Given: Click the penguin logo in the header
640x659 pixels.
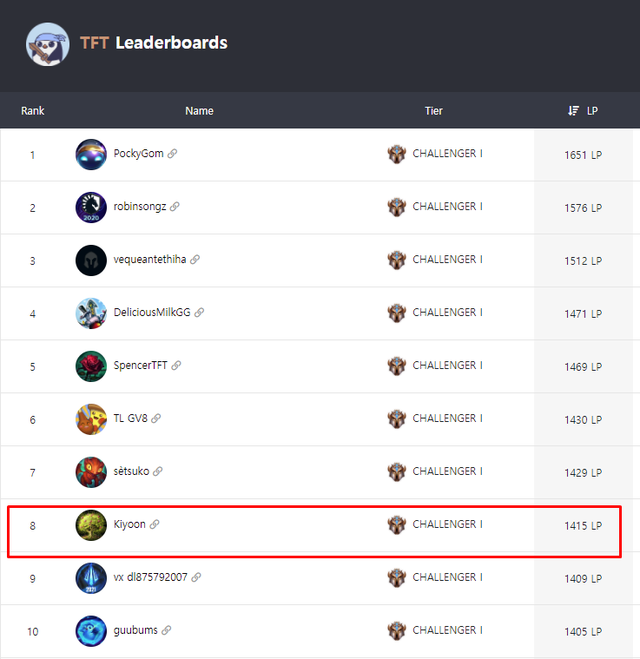Looking at the screenshot, I should pos(47,44).
